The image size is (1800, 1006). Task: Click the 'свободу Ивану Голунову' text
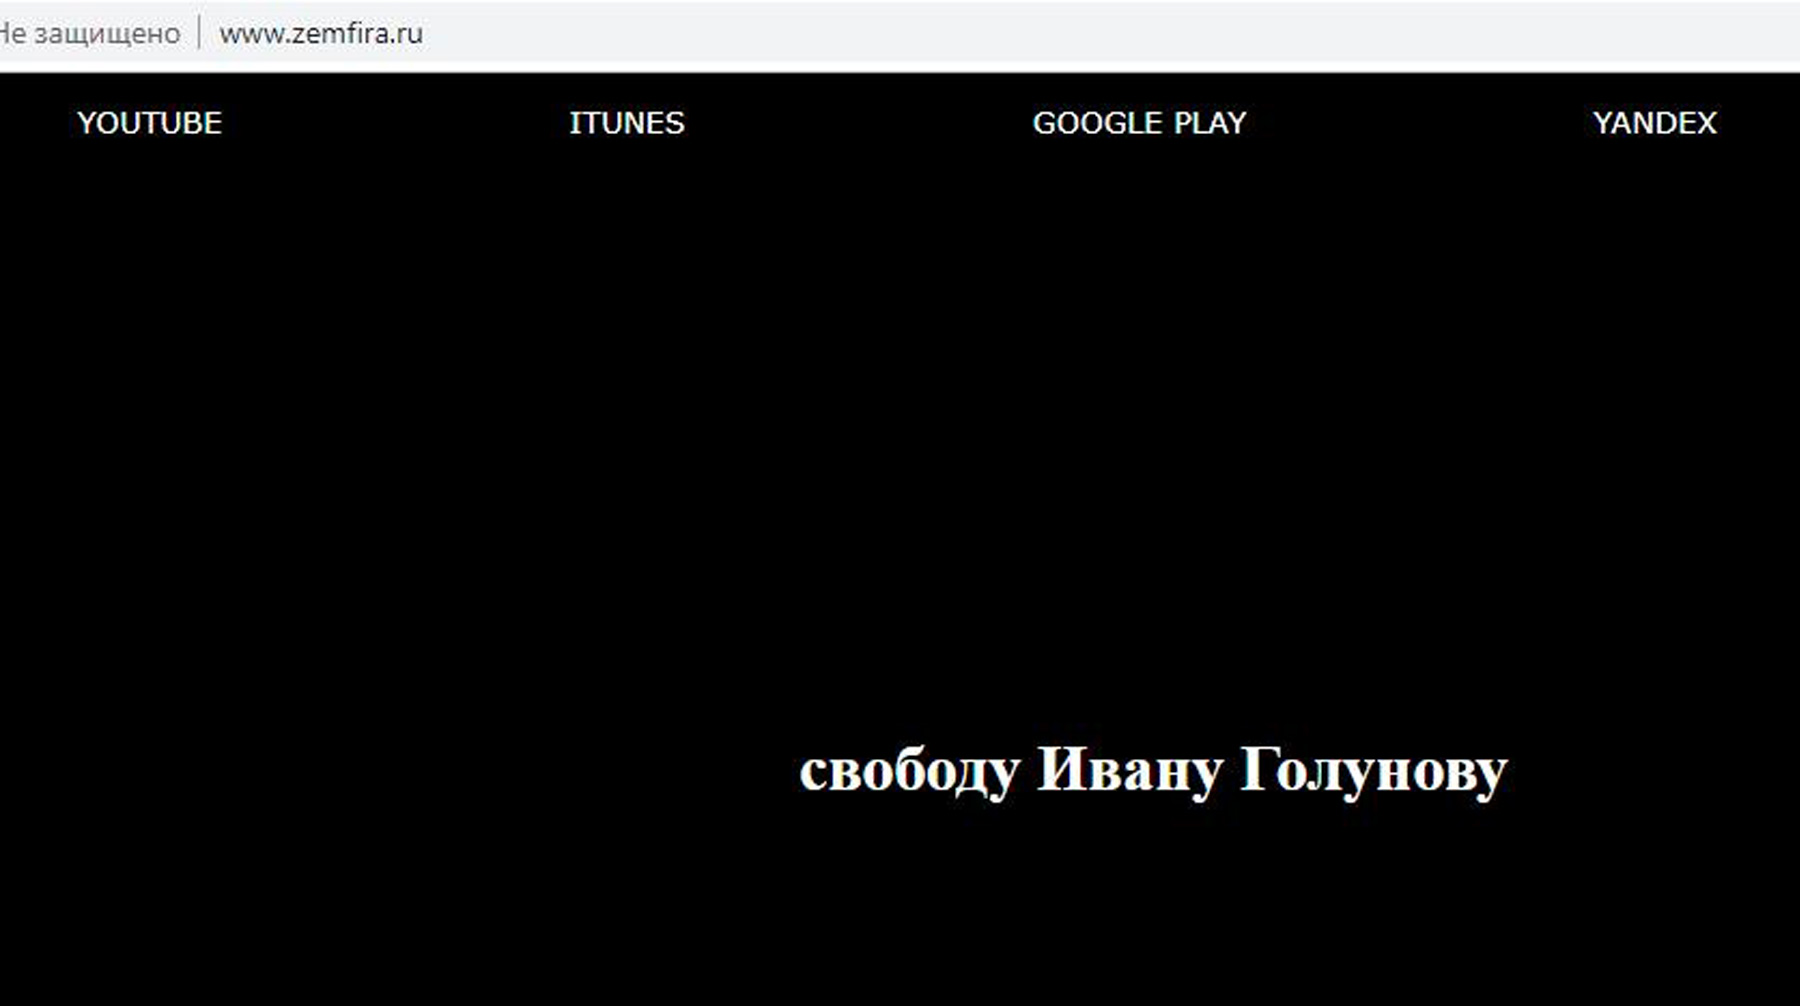(1153, 771)
